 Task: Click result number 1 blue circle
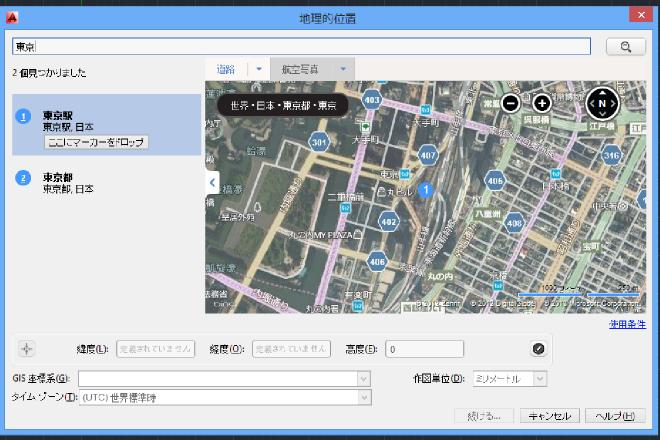tap(23, 117)
